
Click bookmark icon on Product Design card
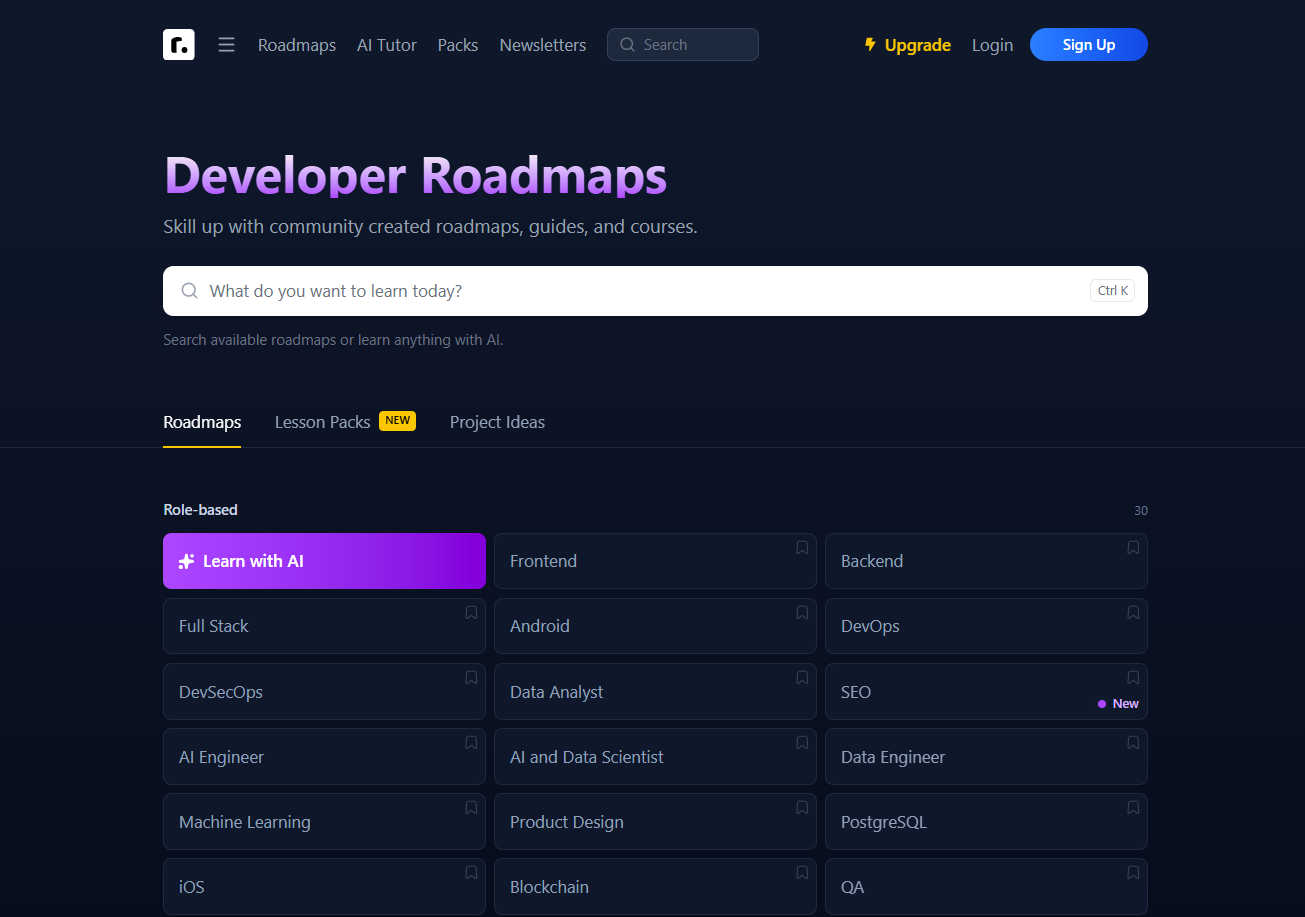point(802,808)
